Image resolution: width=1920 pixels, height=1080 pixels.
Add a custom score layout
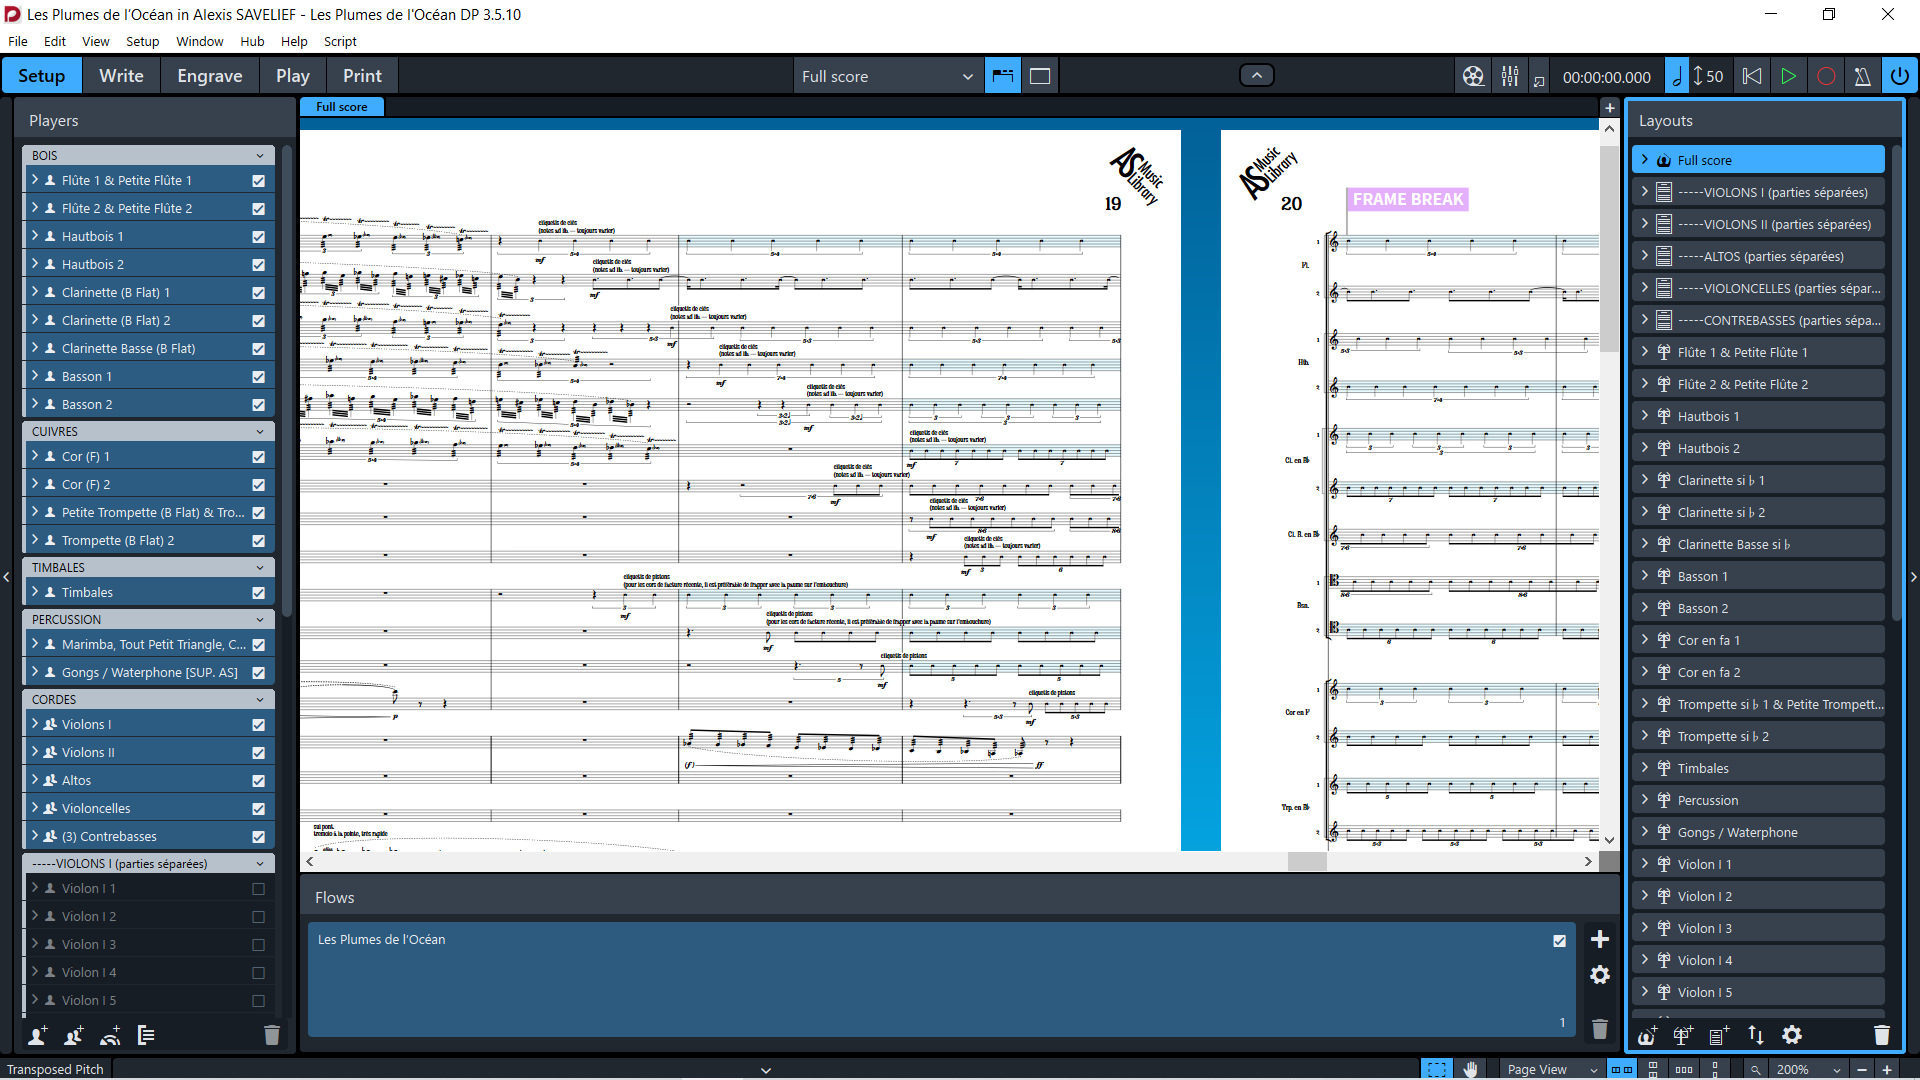coord(1719,1035)
